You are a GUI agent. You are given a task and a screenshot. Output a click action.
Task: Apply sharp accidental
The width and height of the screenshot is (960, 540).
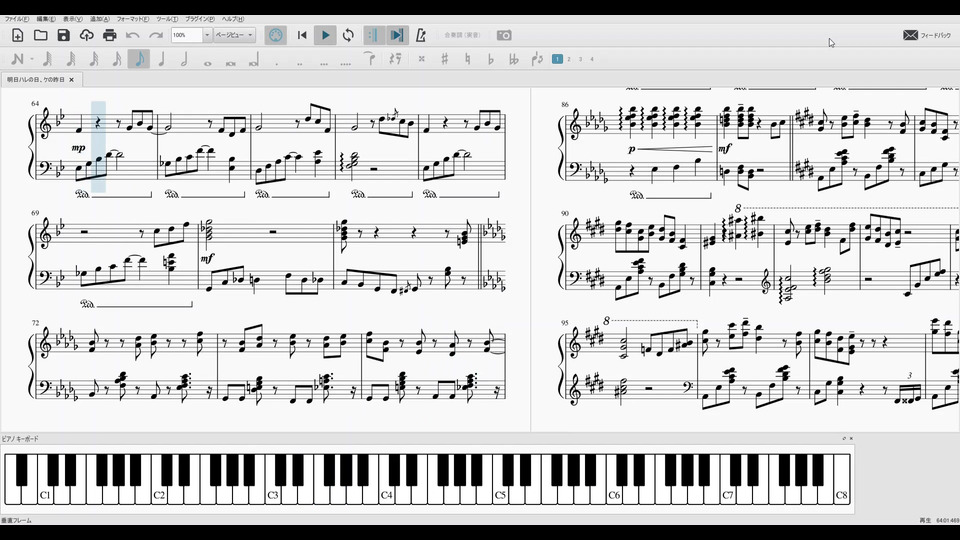point(444,59)
